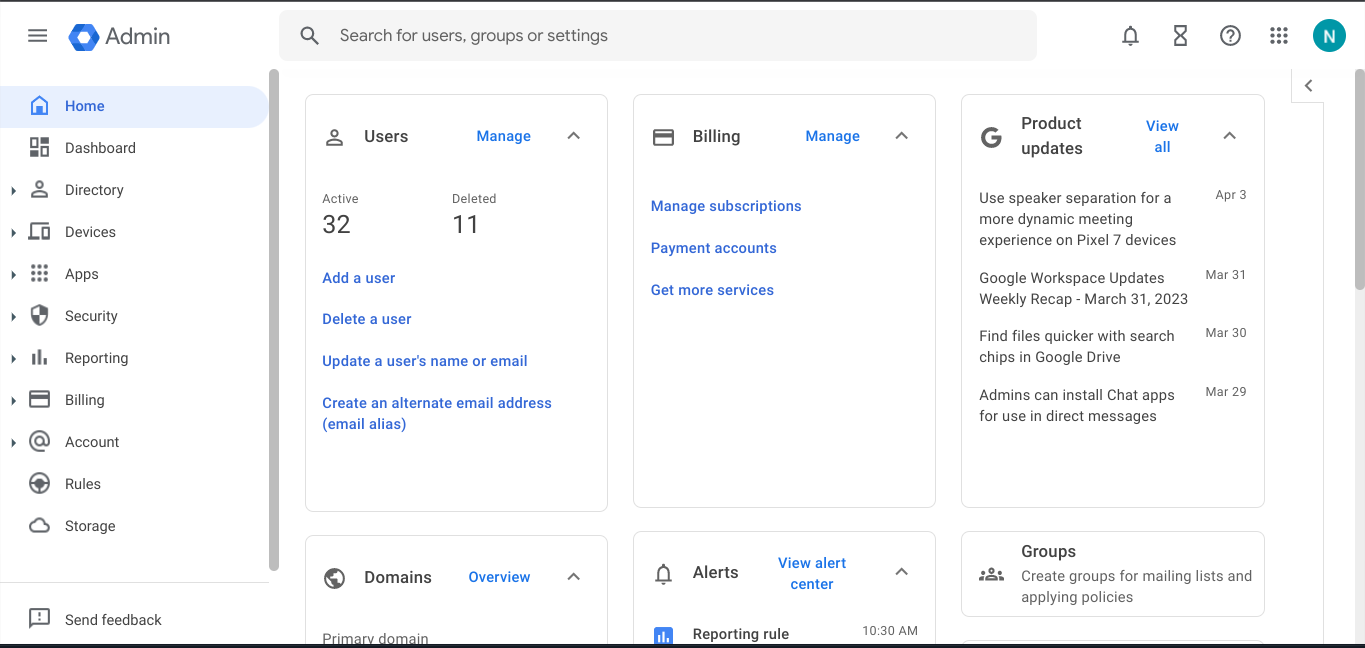Screen dimensions: 1365x648
Task: Open the help question mark icon
Action: click(x=1230, y=36)
